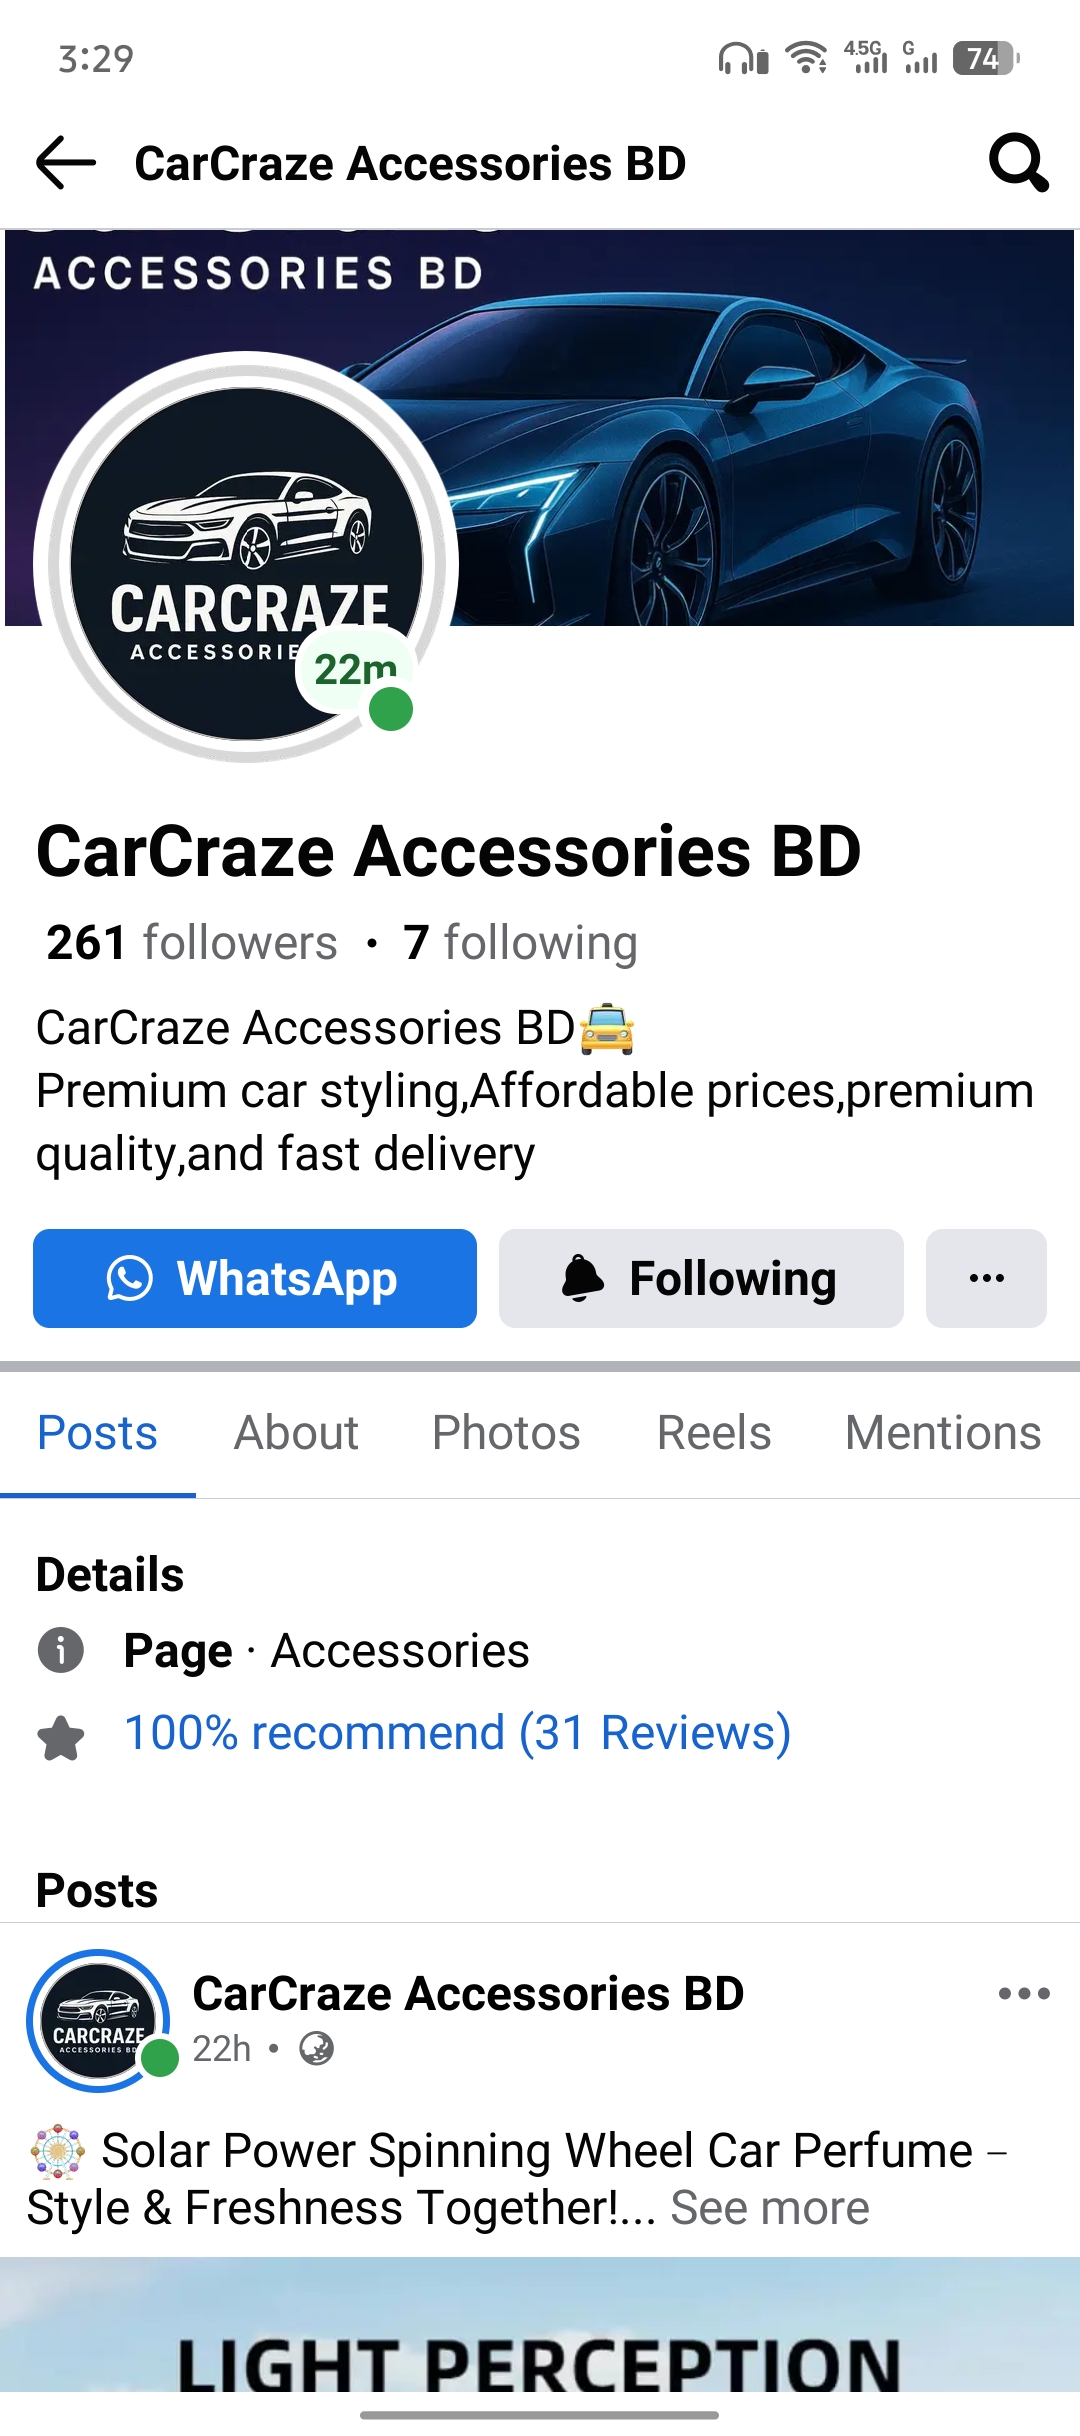Tap the star icon beside recommendations
Screen dimensions: 1080x2436
pos(61,1737)
